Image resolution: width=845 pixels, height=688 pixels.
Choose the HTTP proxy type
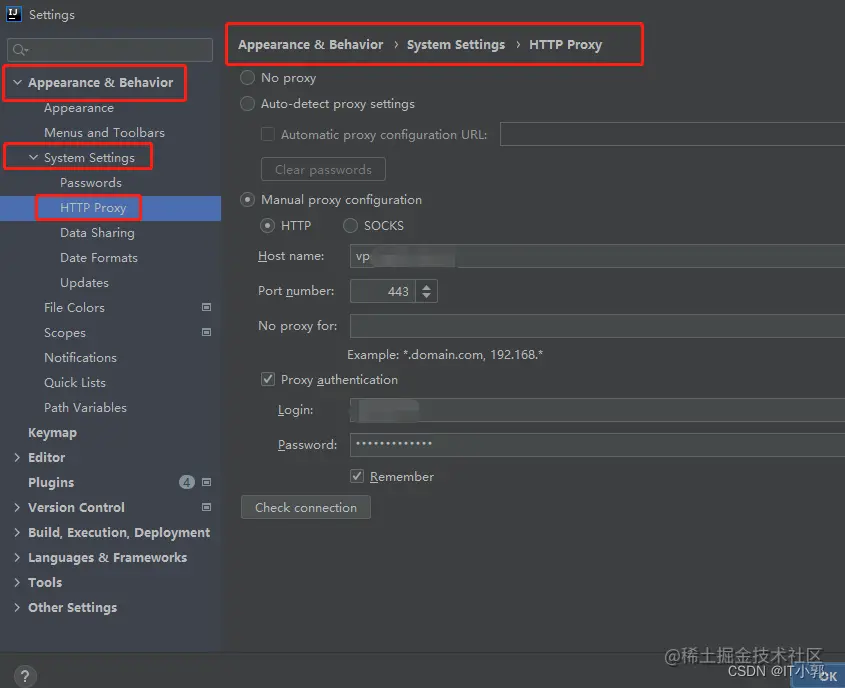267,225
